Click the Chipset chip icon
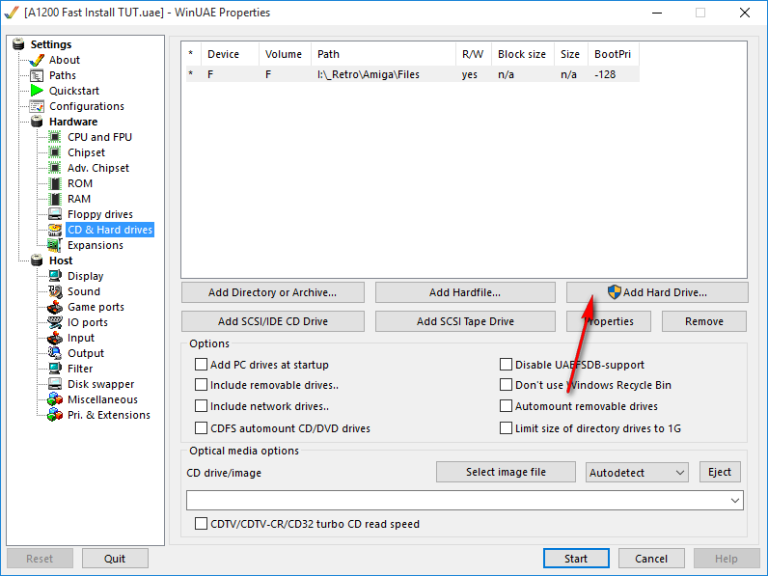The image size is (768, 576). click(55, 152)
